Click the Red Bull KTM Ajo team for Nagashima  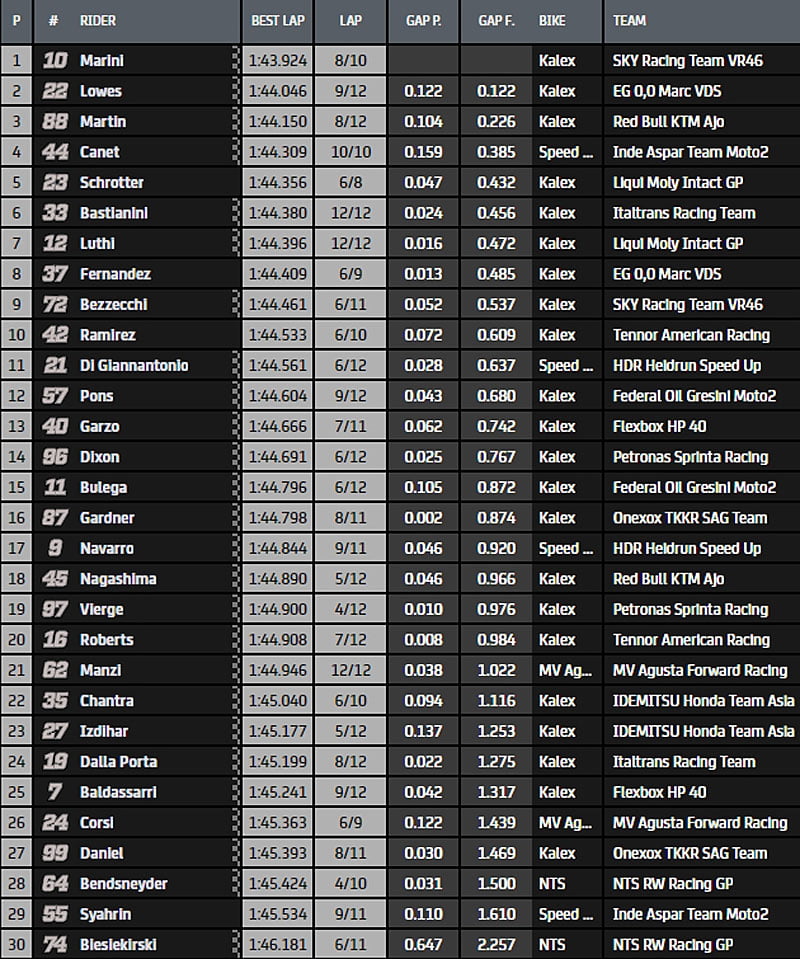pyautogui.click(x=668, y=579)
